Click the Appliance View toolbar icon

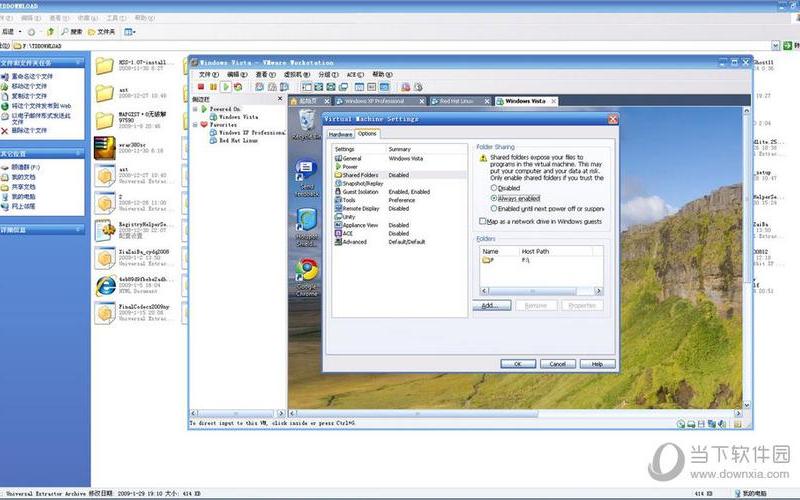point(371,87)
